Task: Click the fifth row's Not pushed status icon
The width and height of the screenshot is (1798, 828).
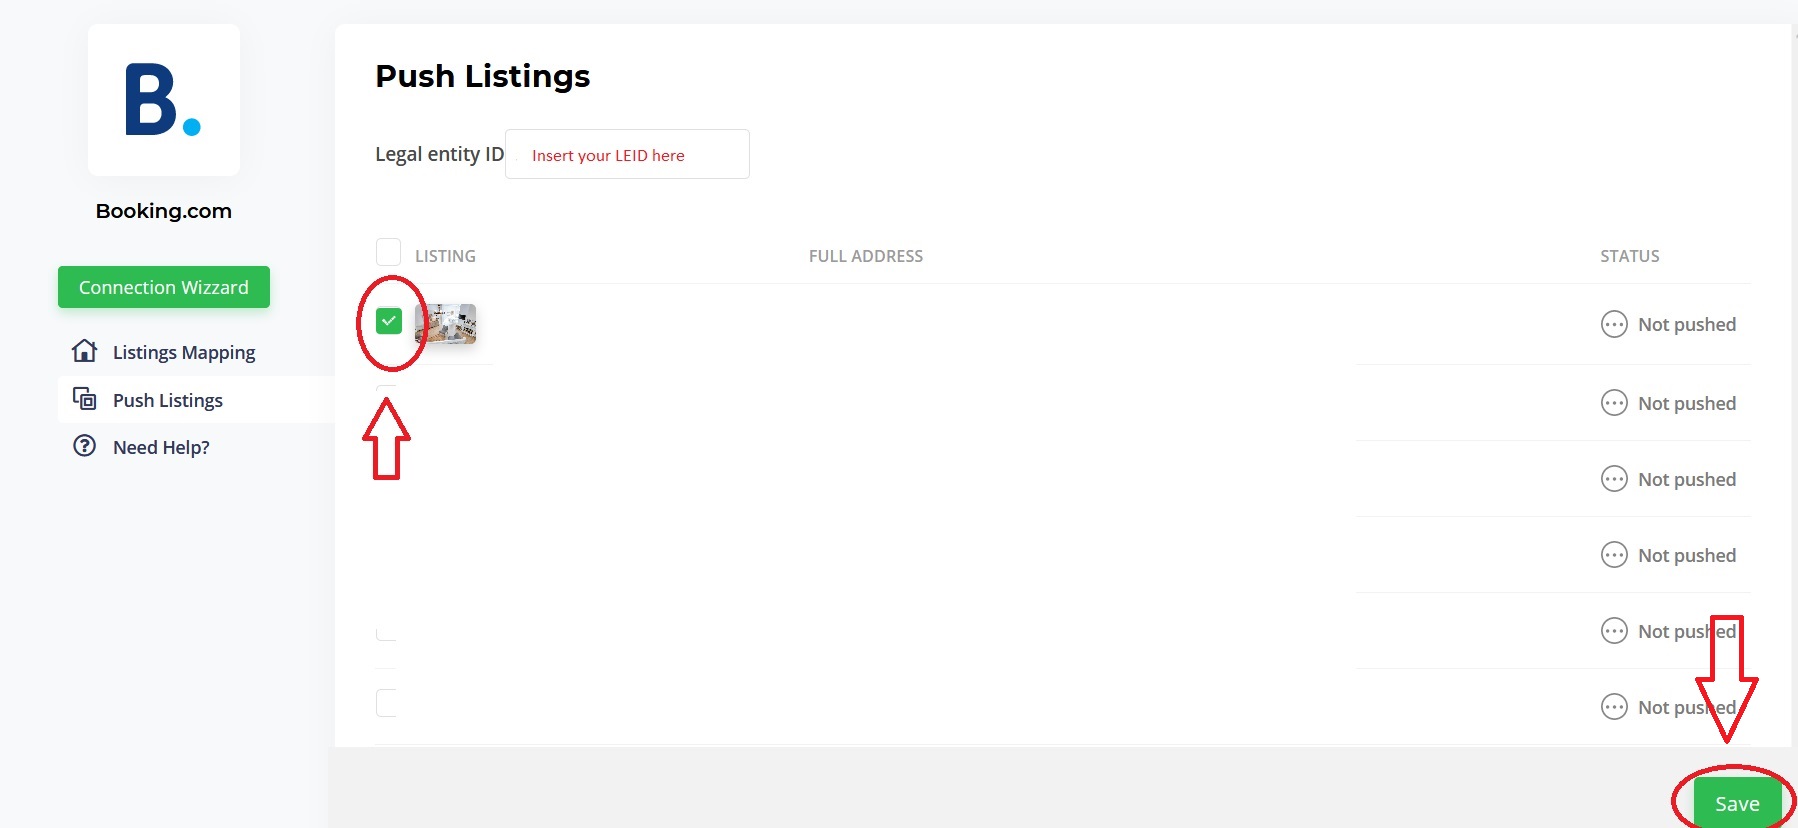Action: click(x=1614, y=631)
